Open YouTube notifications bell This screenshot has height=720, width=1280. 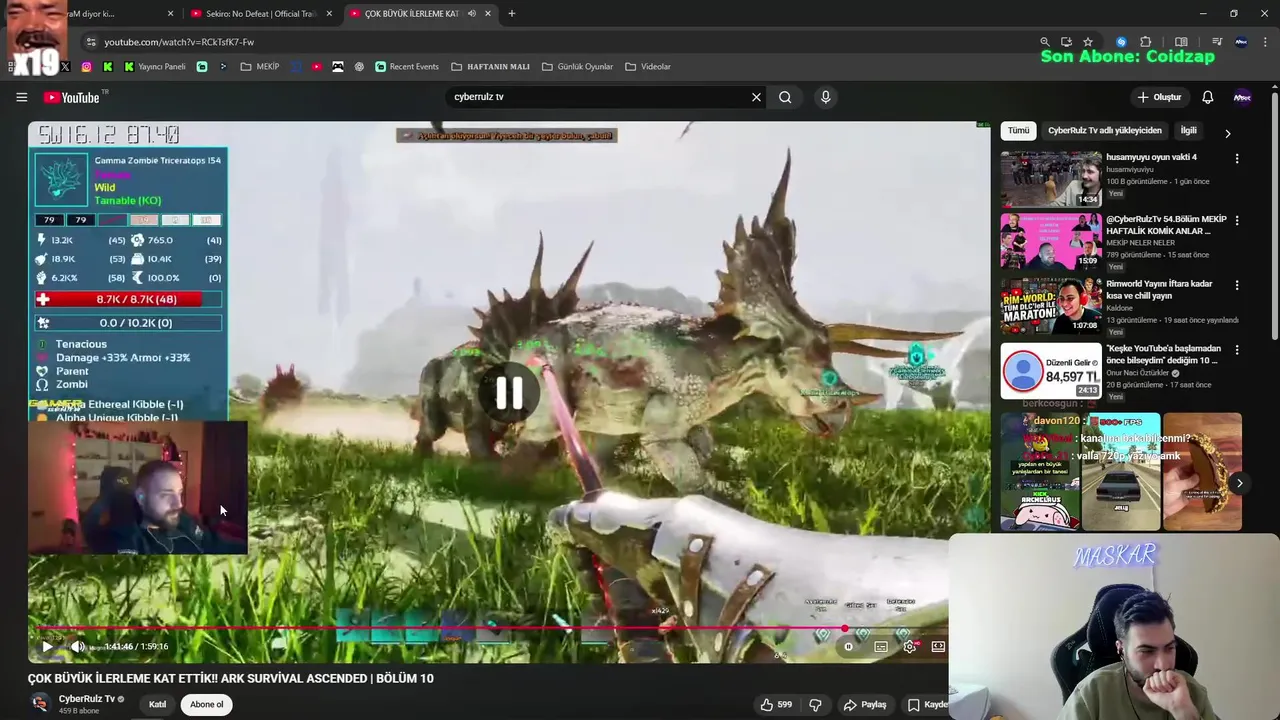coord(1207,97)
